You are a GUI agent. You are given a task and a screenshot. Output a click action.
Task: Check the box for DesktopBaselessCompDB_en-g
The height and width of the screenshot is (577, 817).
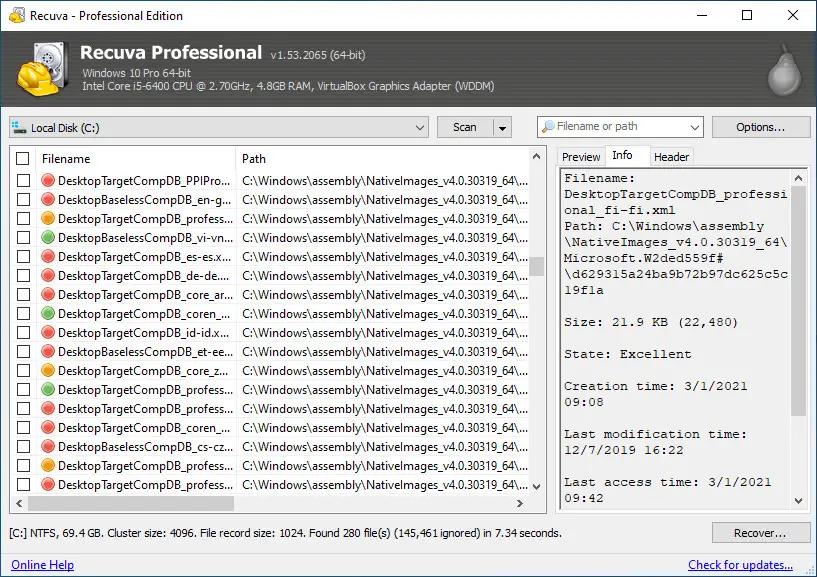(23, 200)
